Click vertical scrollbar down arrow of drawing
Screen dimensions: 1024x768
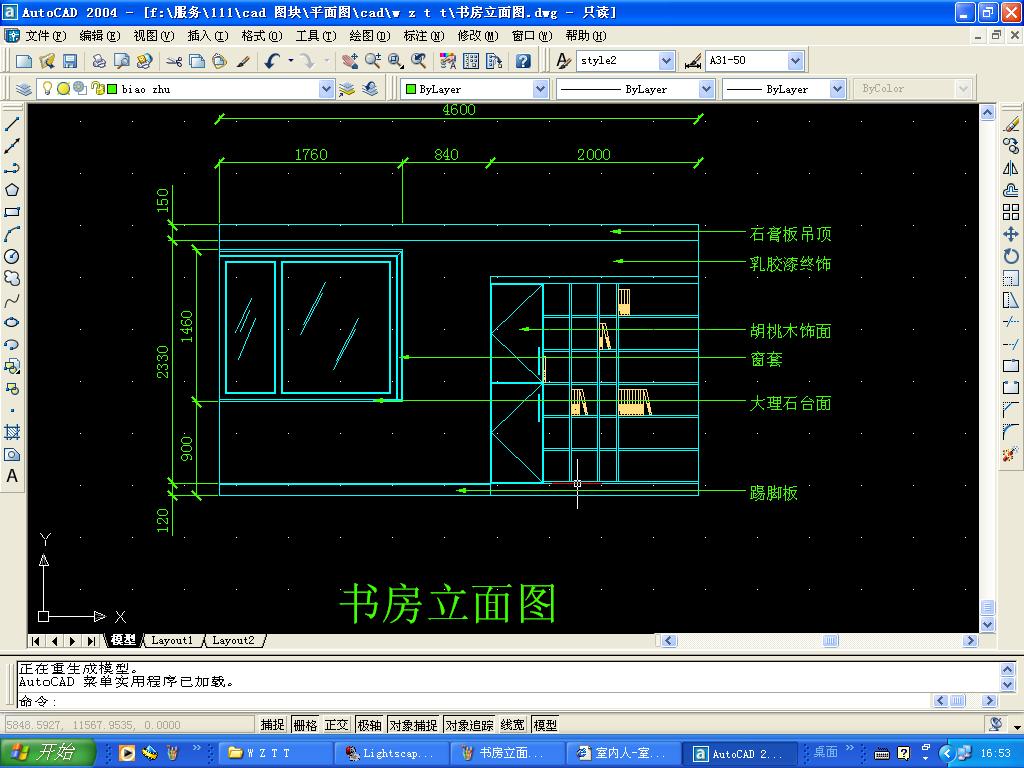(987, 624)
